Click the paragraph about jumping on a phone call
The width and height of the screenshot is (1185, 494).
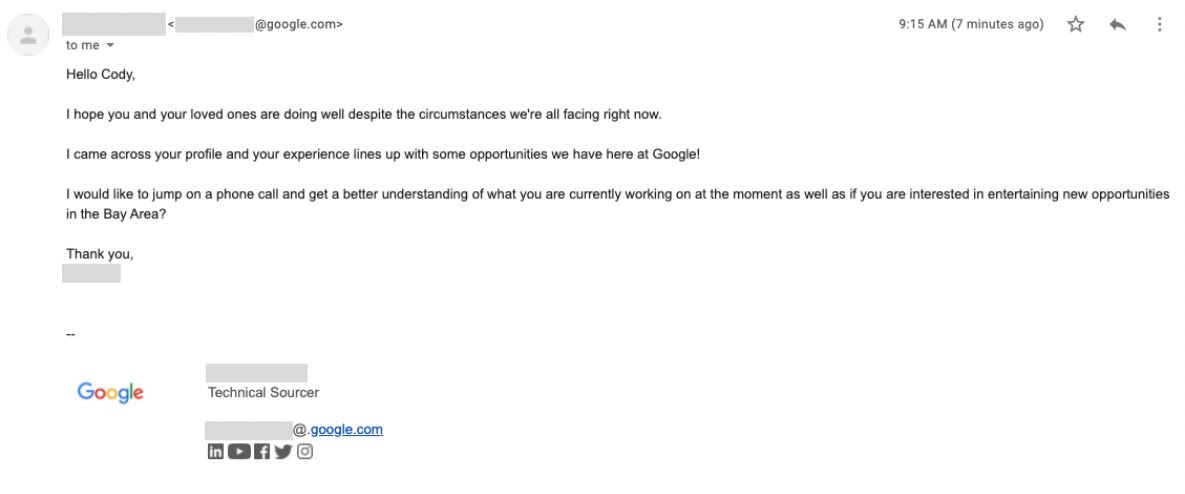600,195
